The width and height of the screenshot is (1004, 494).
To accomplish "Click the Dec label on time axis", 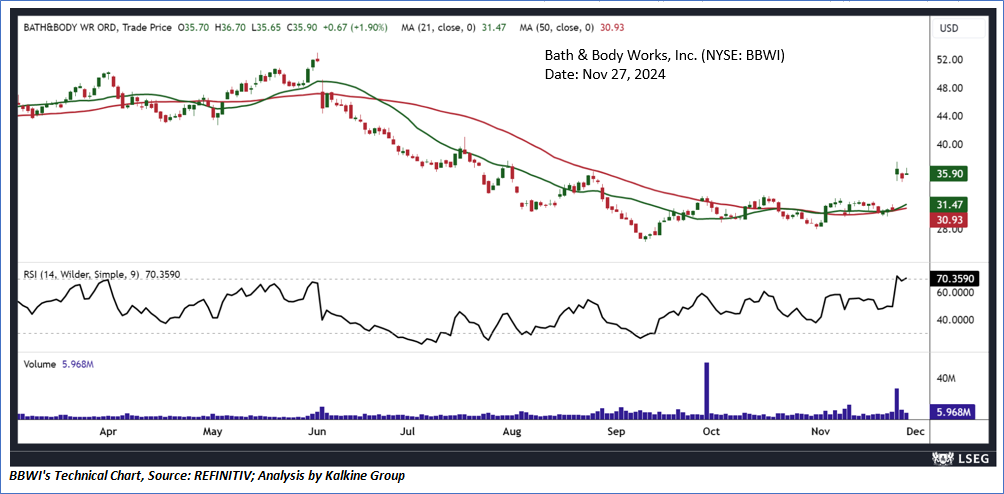I will [916, 431].
